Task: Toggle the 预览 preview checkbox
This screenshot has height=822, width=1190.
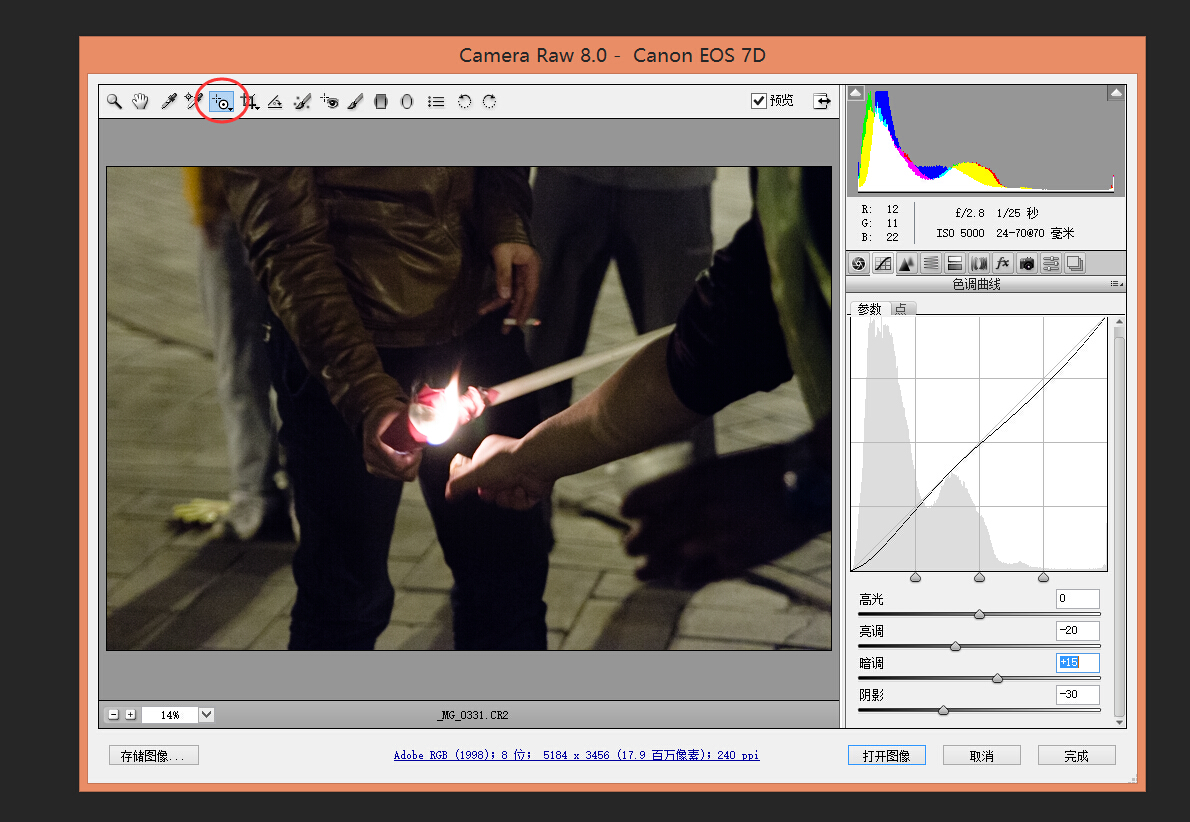Action: [x=759, y=101]
